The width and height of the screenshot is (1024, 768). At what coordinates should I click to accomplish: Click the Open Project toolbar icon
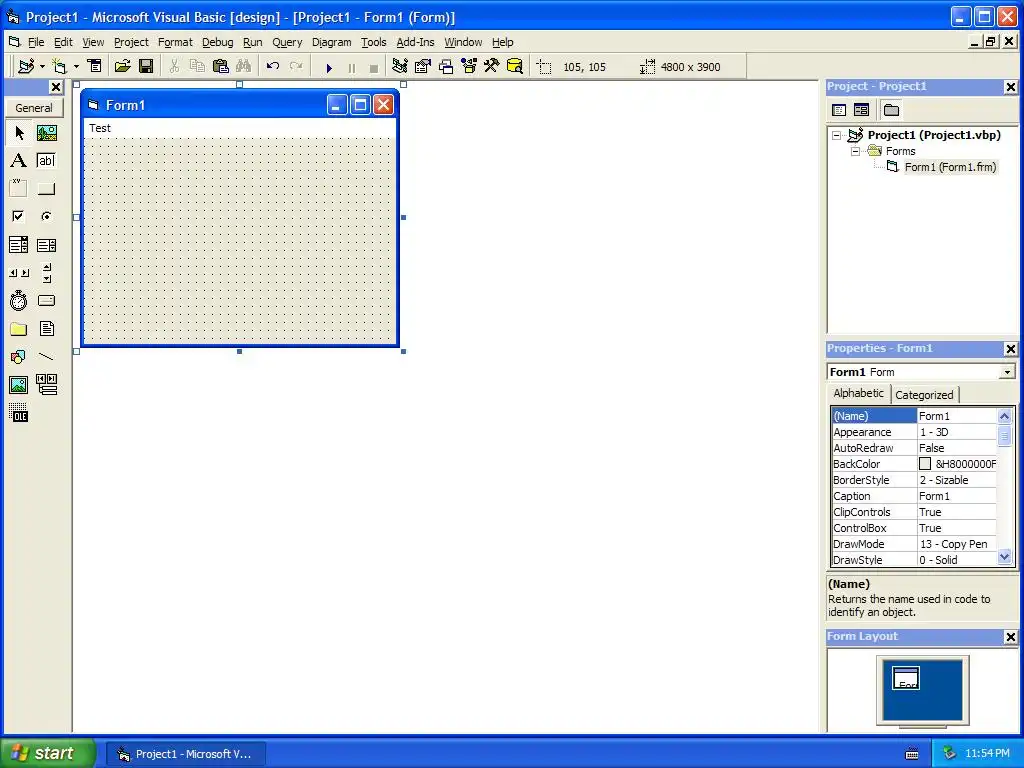pyautogui.click(x=123, y=67)
